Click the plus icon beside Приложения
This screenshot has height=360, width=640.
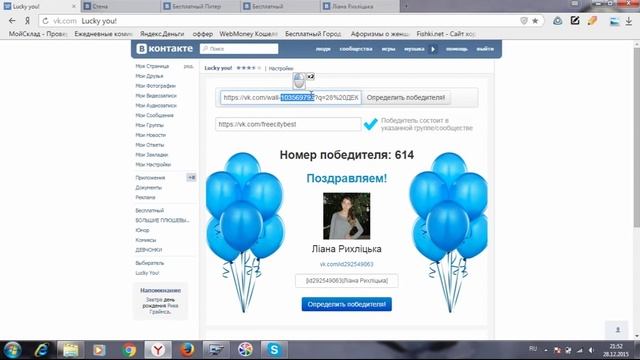click(191, 178)
